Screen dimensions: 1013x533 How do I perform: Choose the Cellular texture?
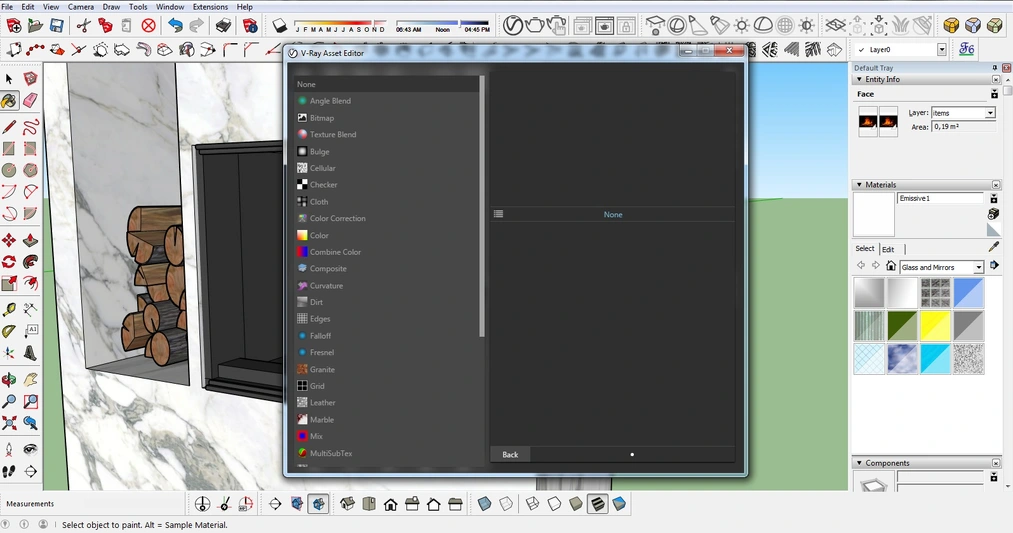322,168
